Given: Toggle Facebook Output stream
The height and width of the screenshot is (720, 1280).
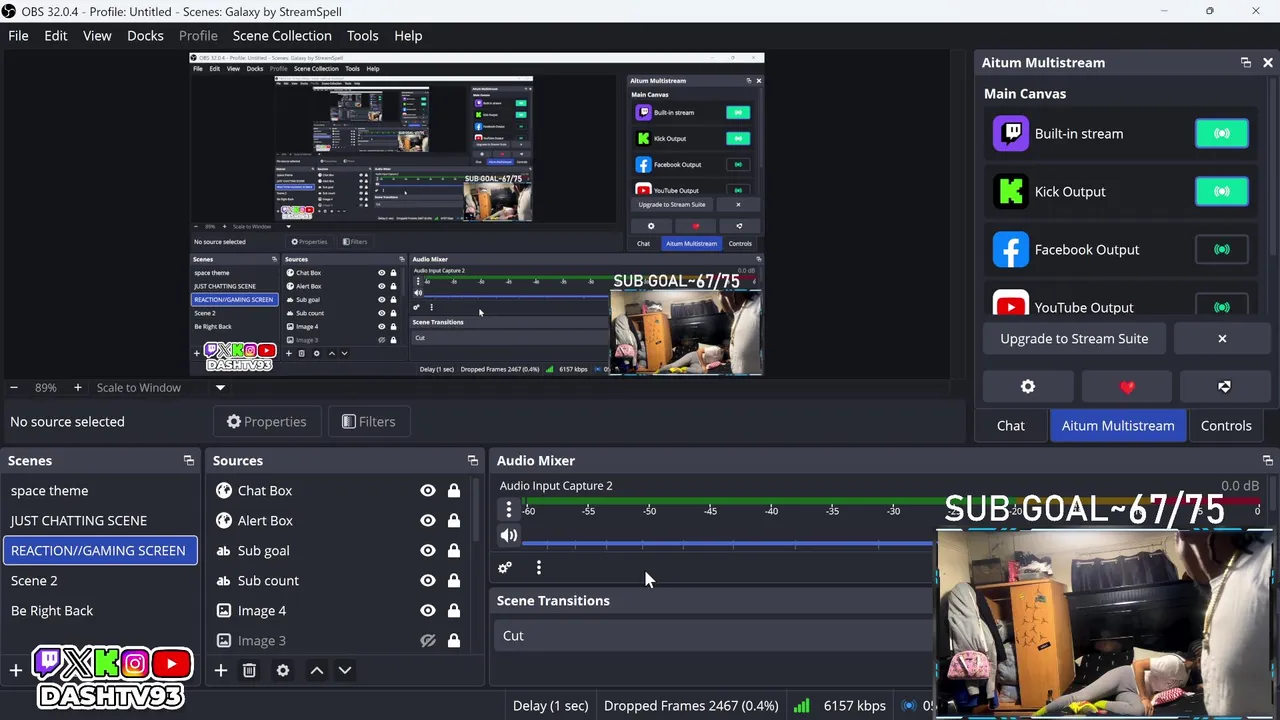Looking at the screenshot, I should click(1222, 249).
